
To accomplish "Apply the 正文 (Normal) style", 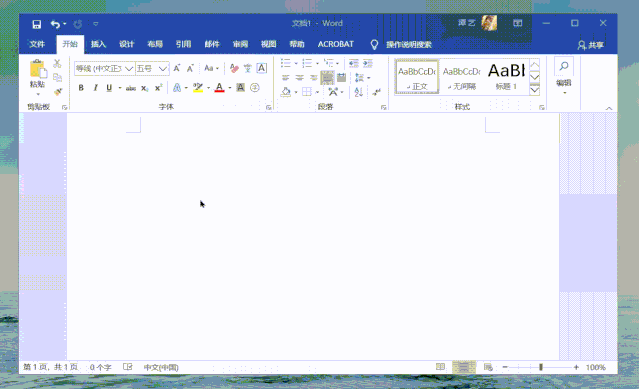I will (x=417, y=77).
